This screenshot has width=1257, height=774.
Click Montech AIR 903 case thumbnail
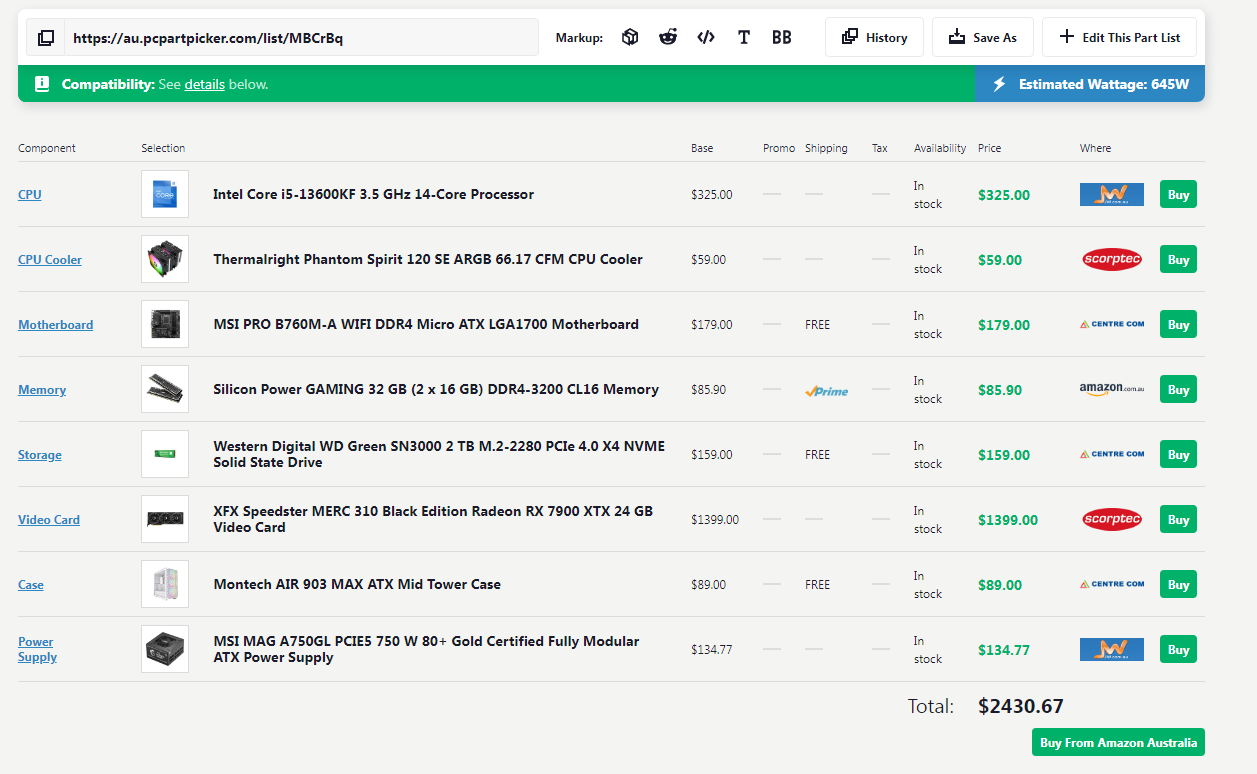tap(165, 584)
